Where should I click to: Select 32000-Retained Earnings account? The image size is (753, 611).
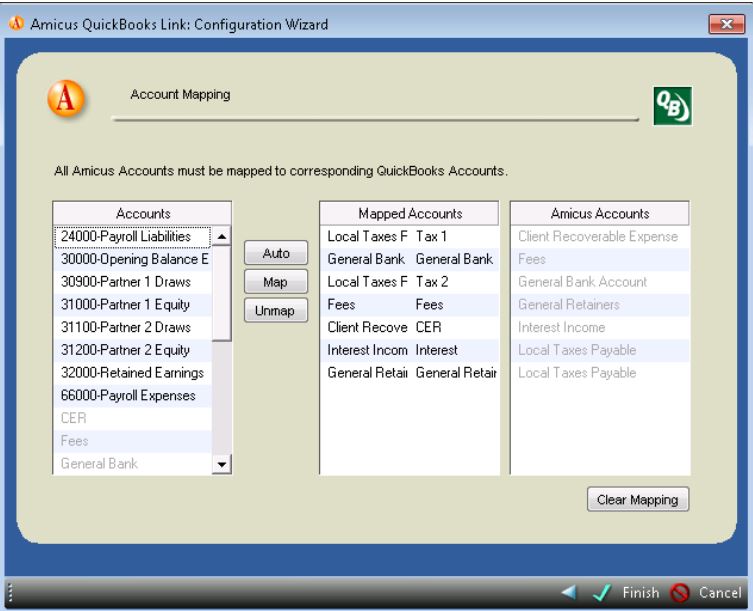click(133, 373)
